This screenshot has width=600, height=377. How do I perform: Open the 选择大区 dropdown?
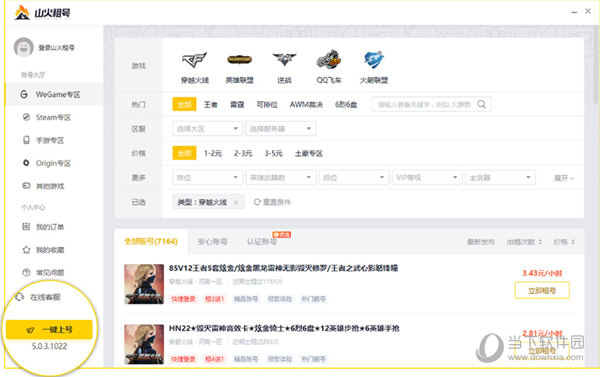coord(207,129)
